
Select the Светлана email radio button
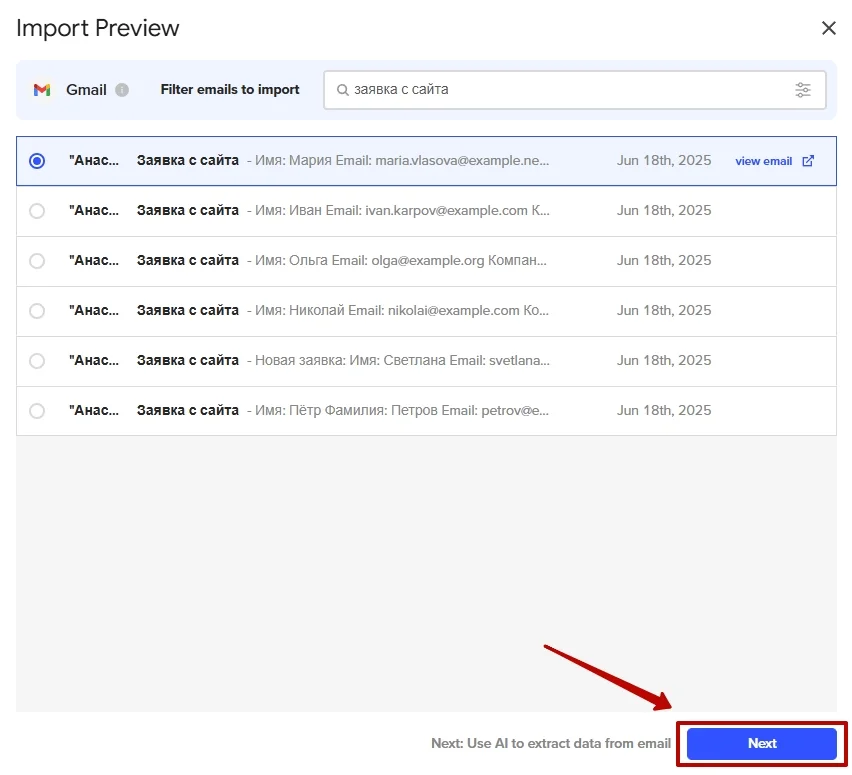coord(37,361)
